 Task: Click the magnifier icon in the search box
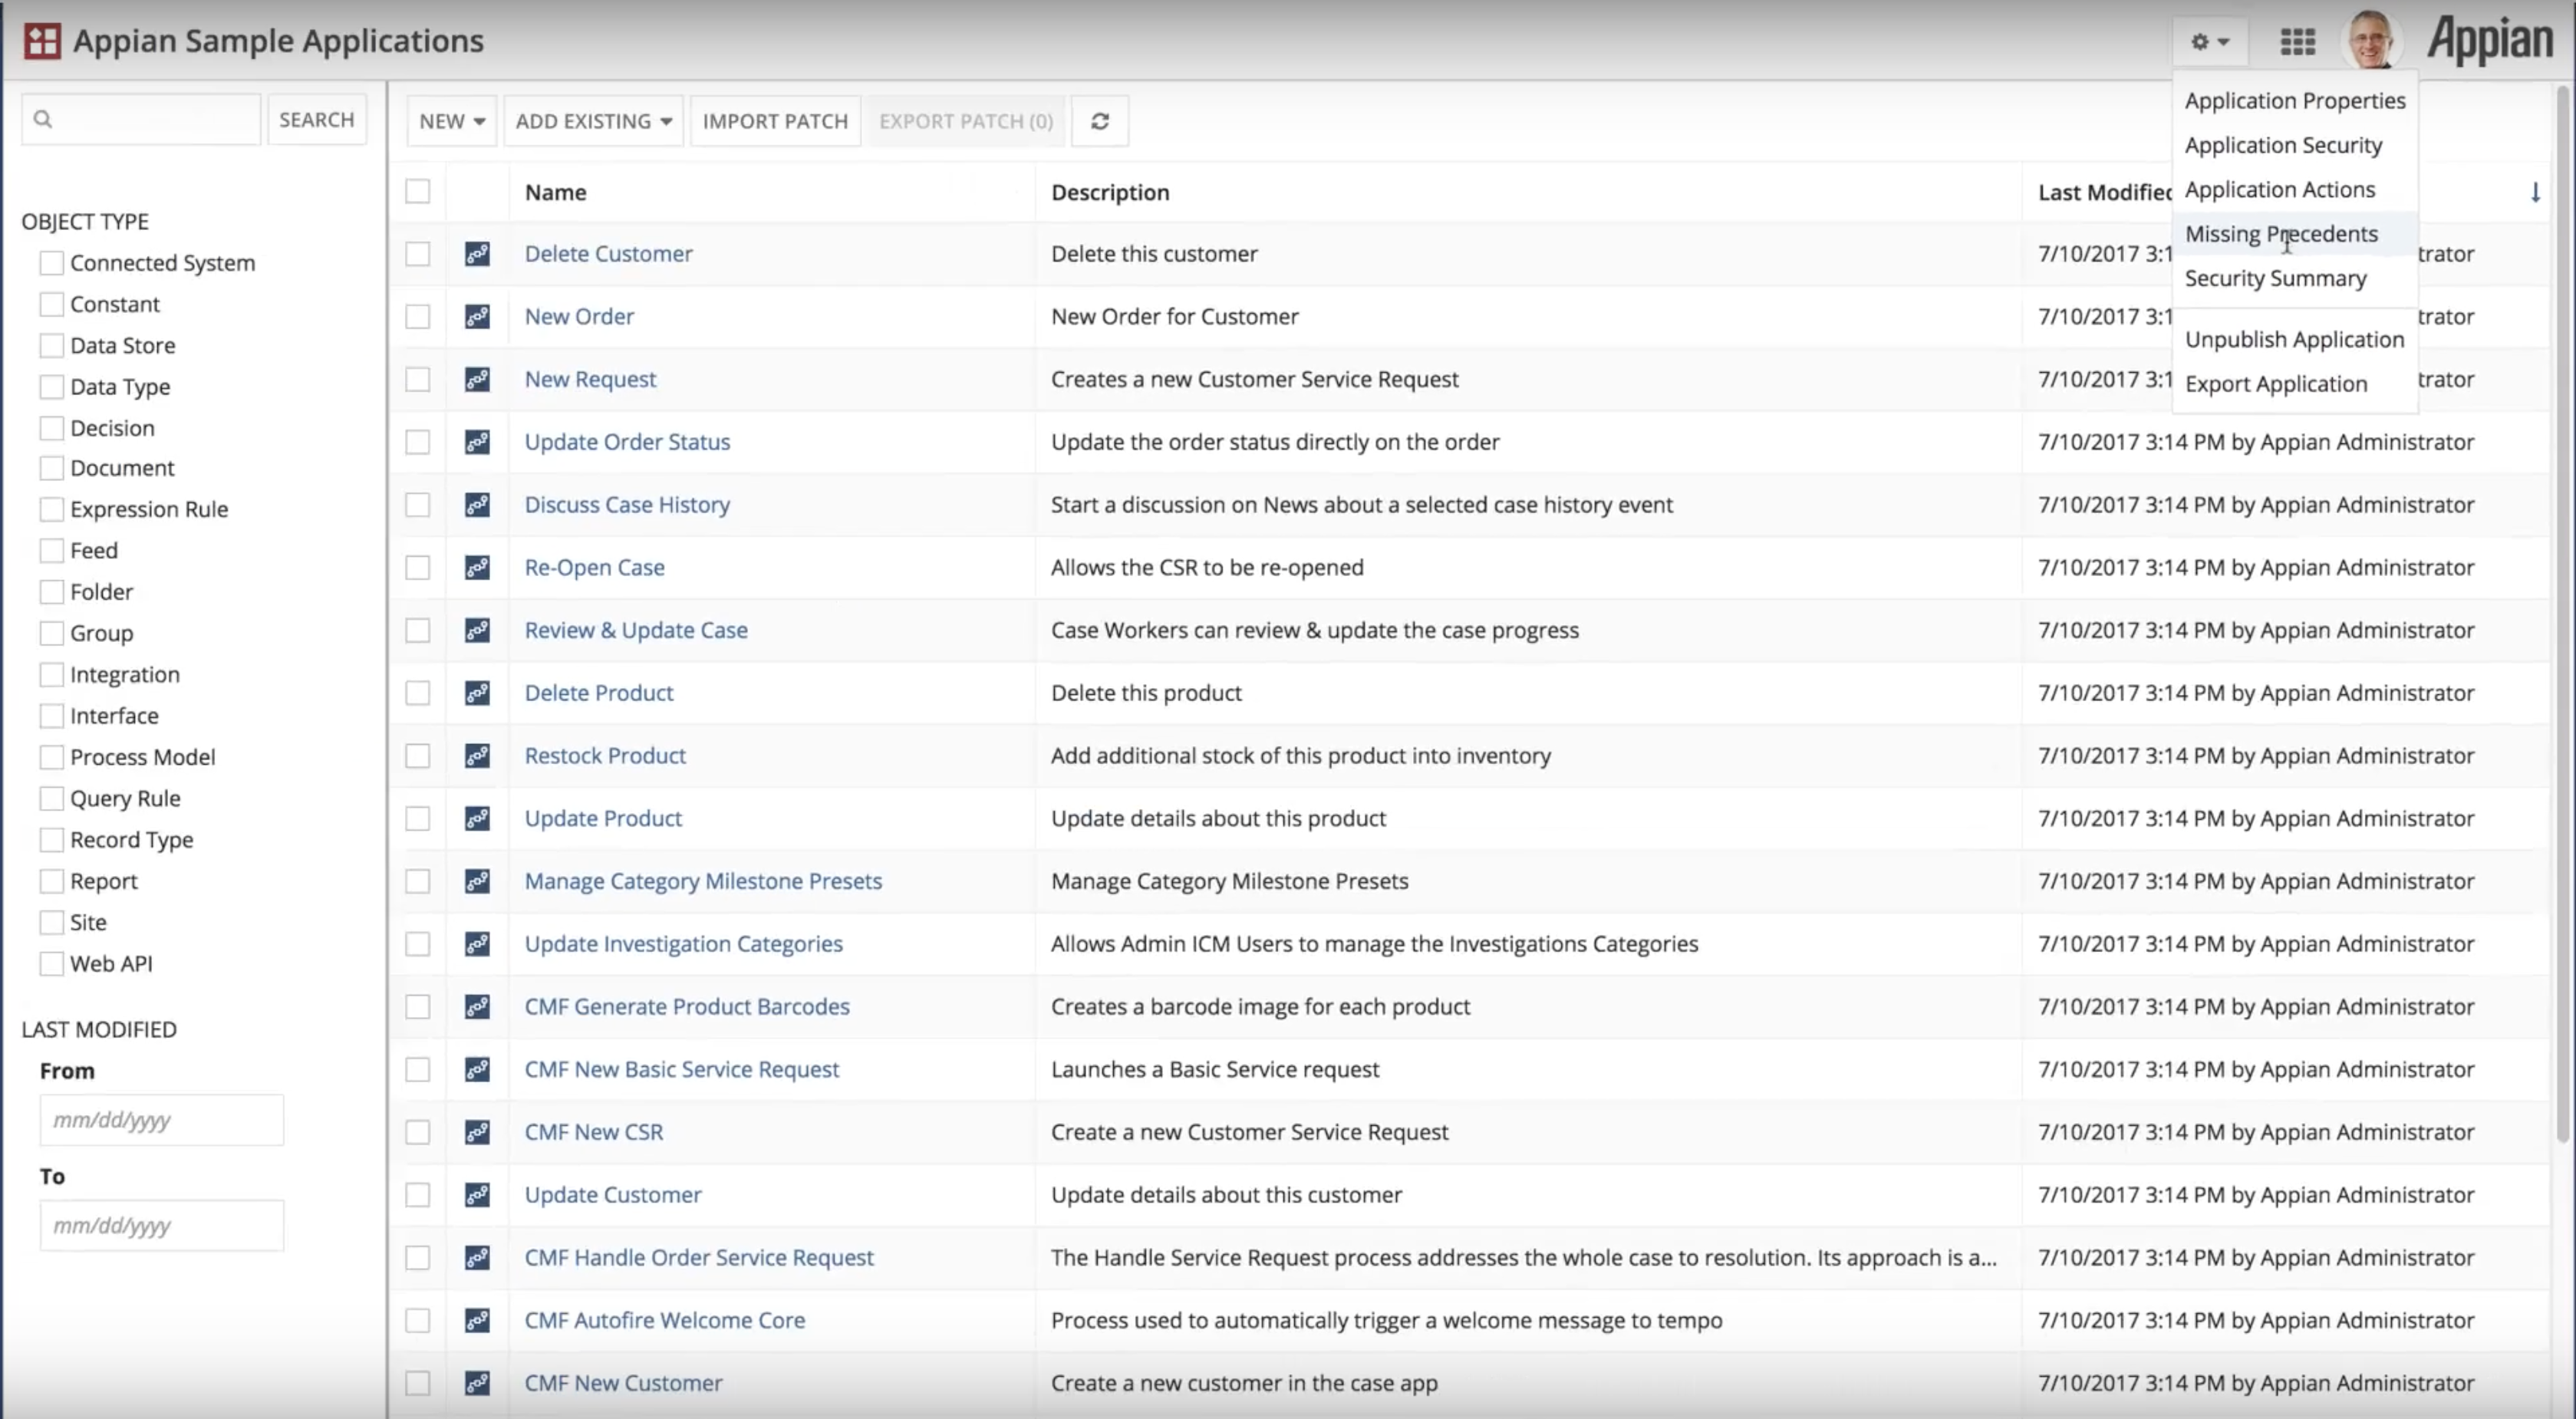pyautogui.click(x=43, y=118)
